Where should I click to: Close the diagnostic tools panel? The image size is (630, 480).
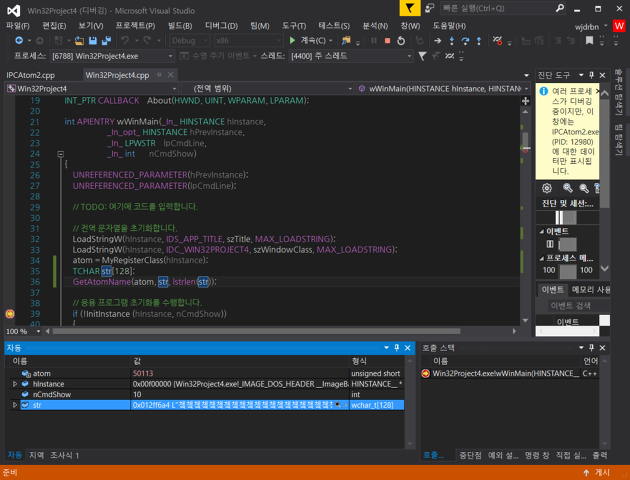602,75
